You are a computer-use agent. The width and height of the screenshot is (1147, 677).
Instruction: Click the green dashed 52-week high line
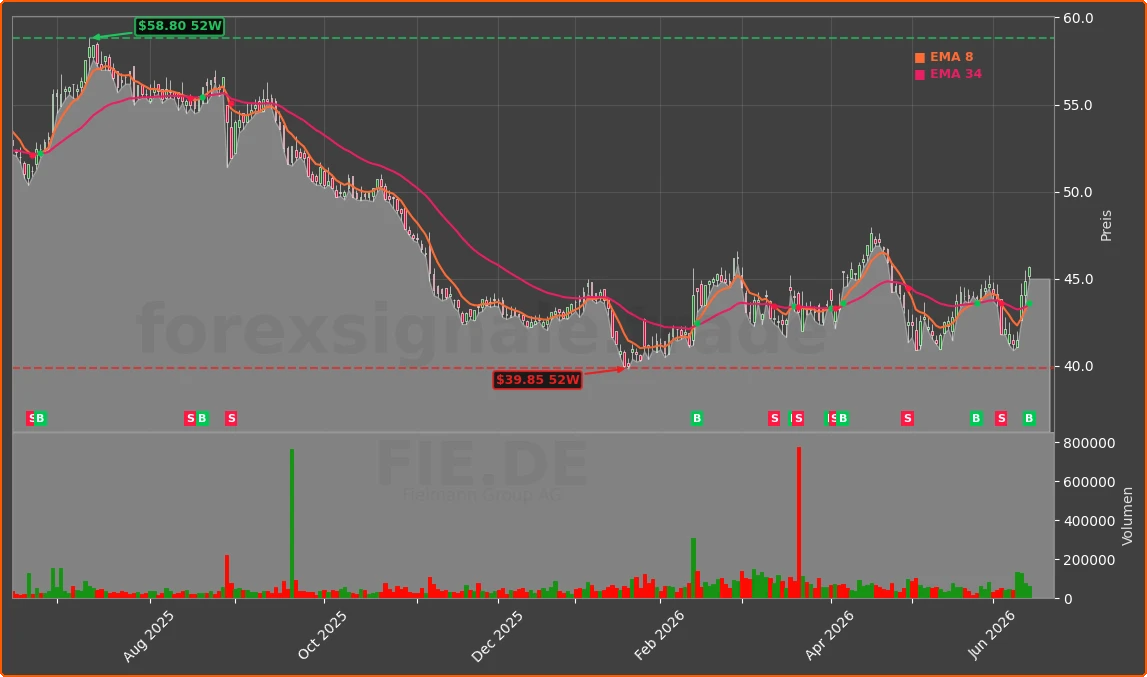(533, 38)
